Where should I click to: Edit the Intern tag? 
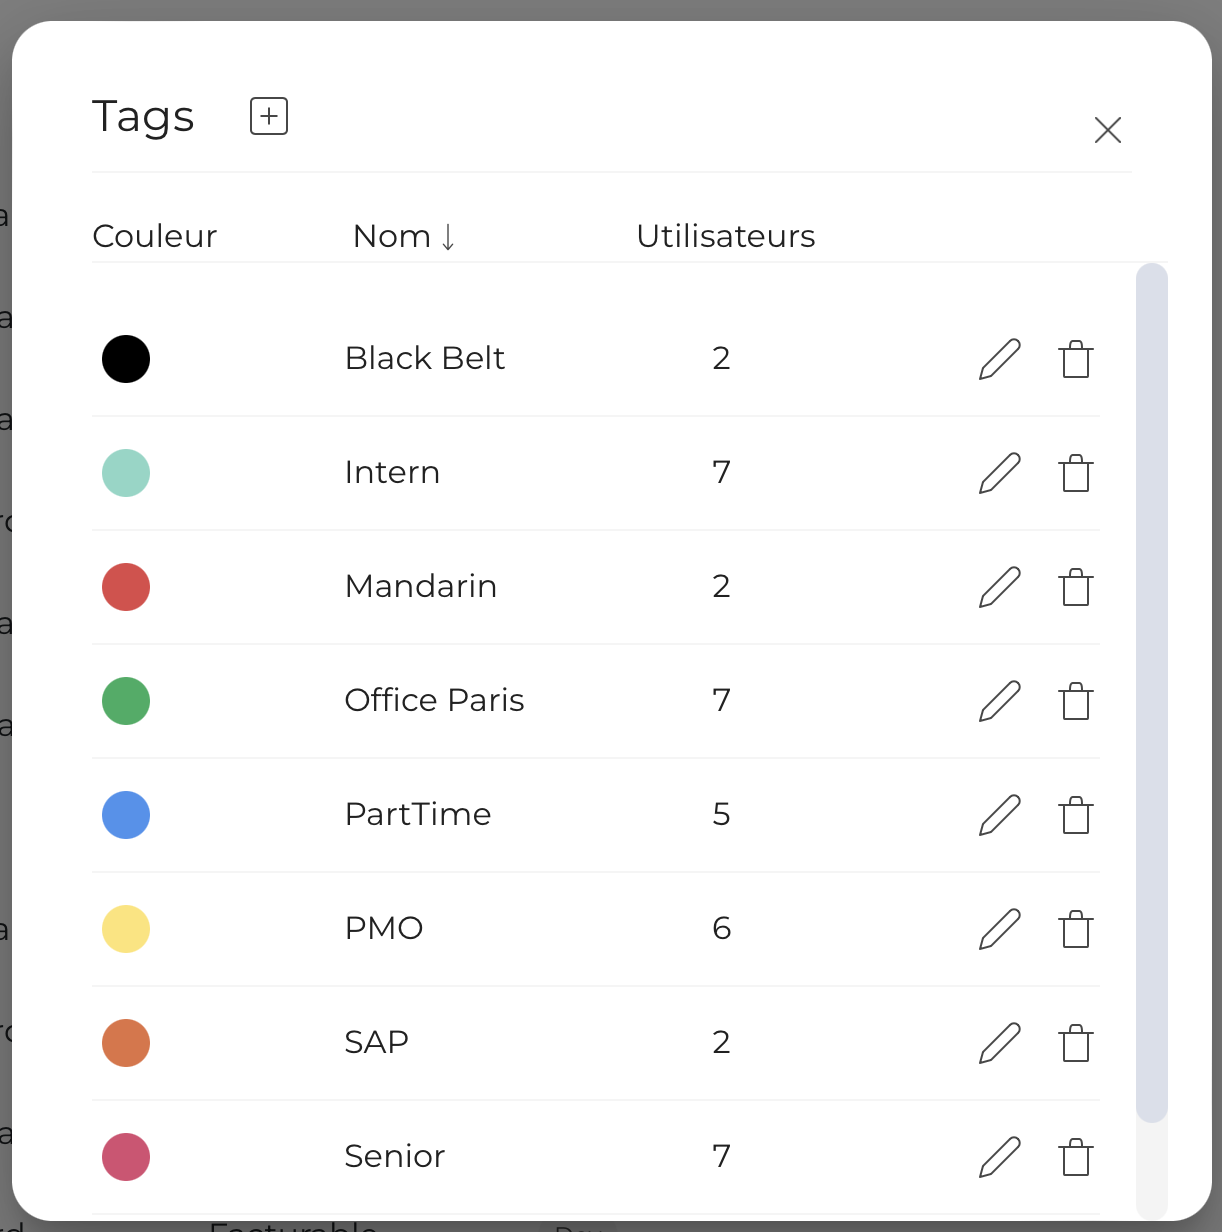999,473
